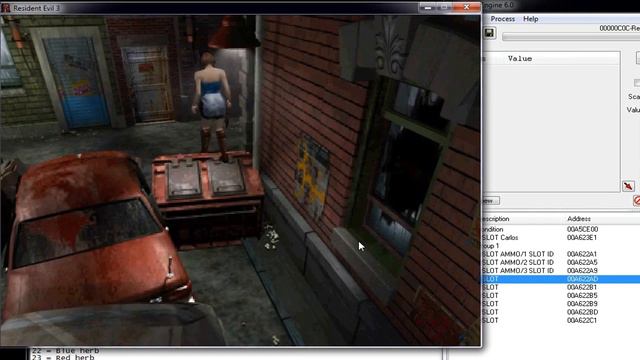Select address 00A622A1 in the address list
640x360 pixels.
coord(582,254)
